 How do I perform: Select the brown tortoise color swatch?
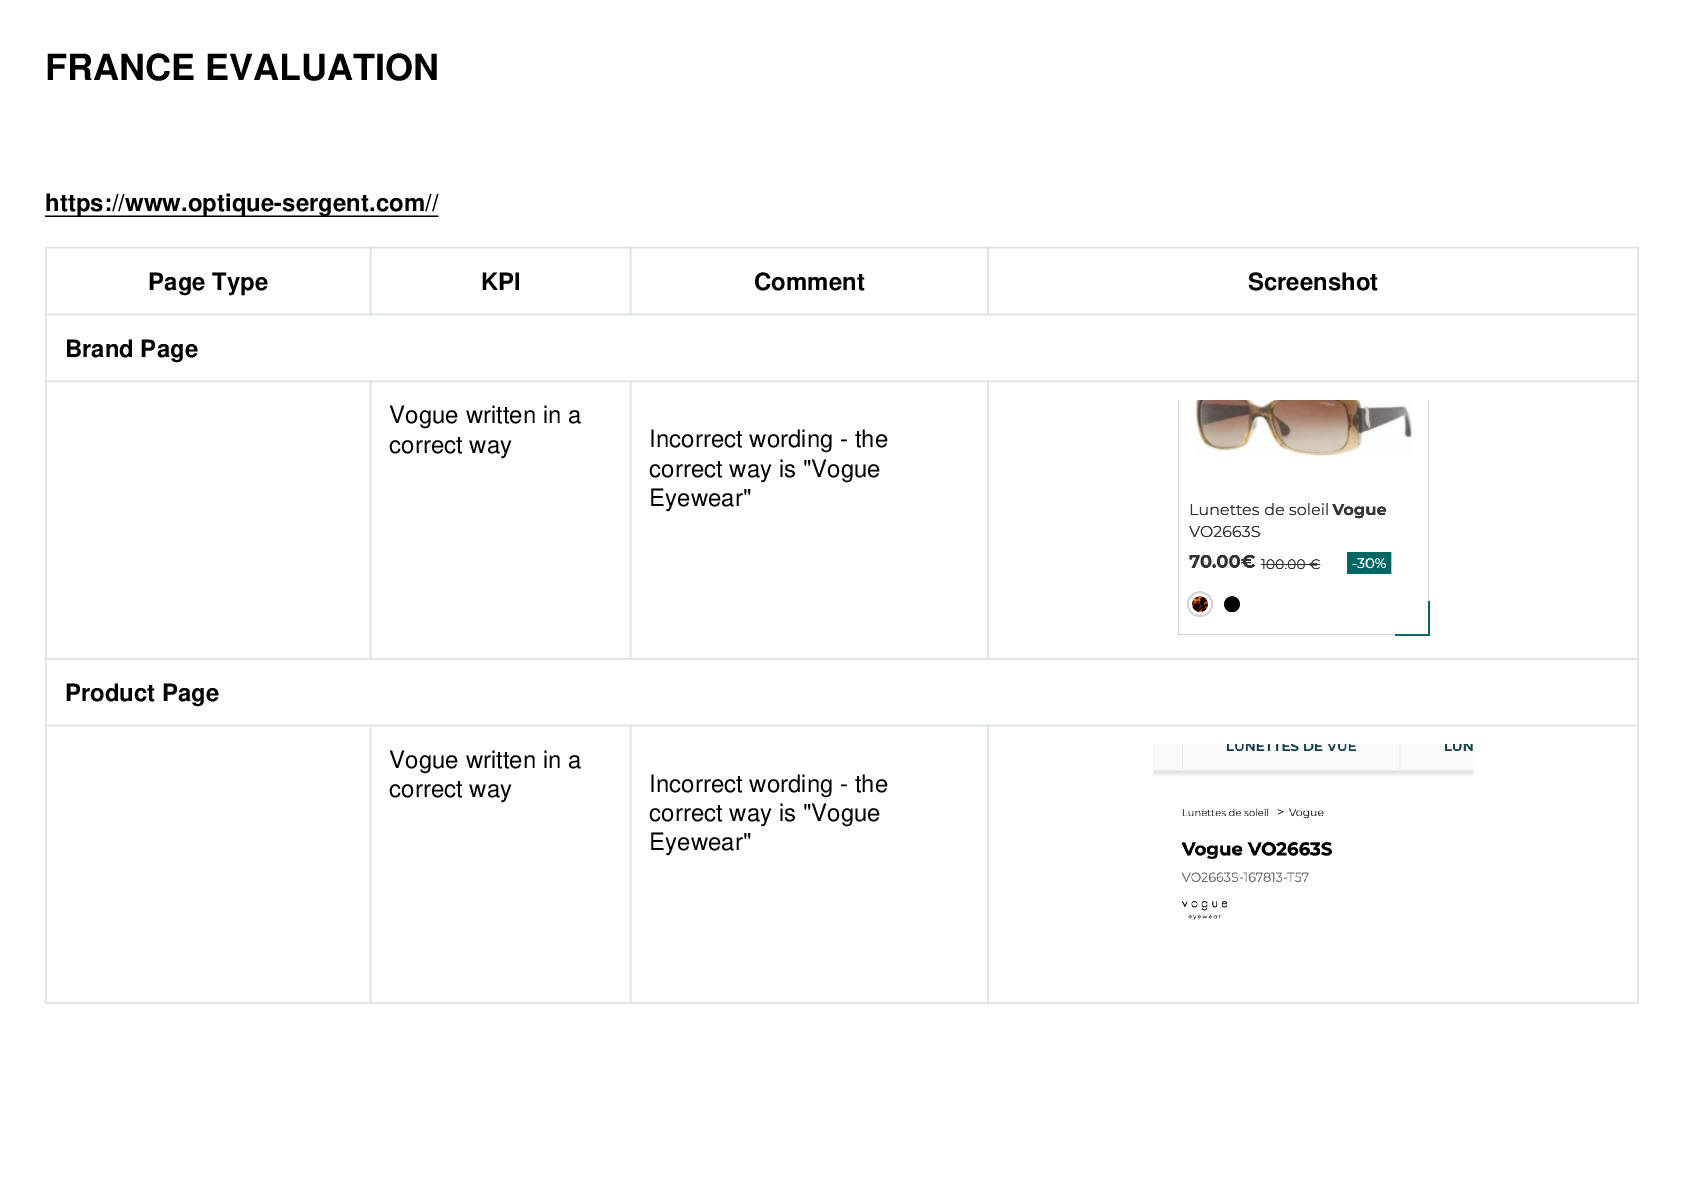tap(1200, 604)
